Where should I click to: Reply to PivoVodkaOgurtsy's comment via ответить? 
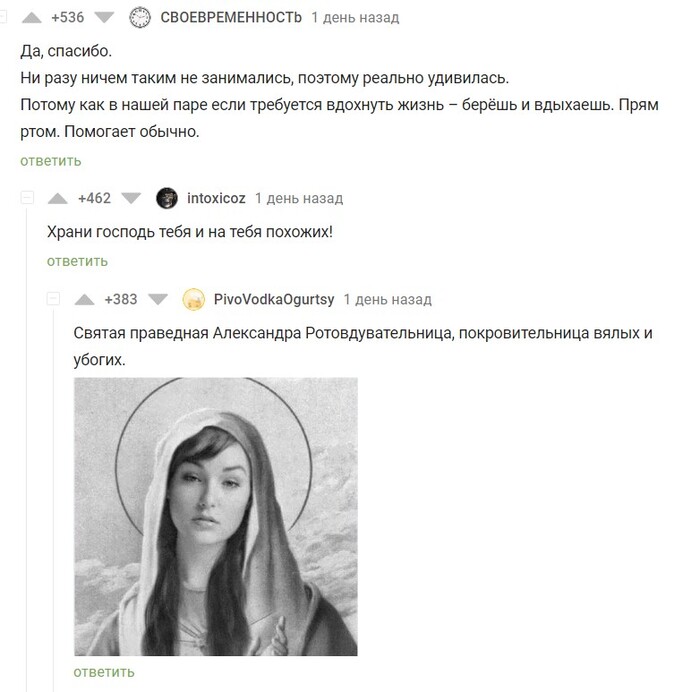click(104, 672)
